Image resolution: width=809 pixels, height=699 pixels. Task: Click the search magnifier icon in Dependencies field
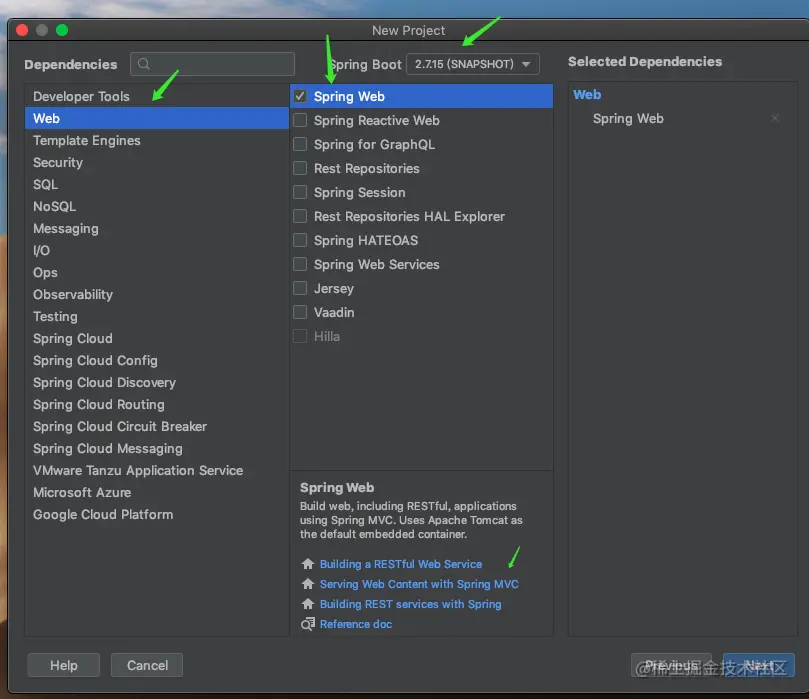[144, 64]
